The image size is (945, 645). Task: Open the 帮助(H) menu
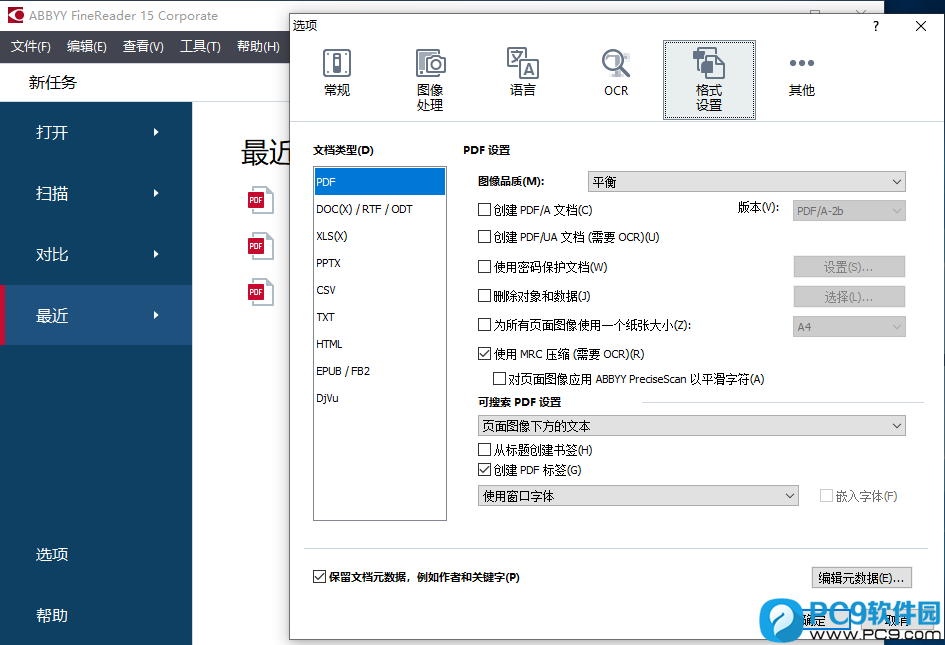[258, 46]
